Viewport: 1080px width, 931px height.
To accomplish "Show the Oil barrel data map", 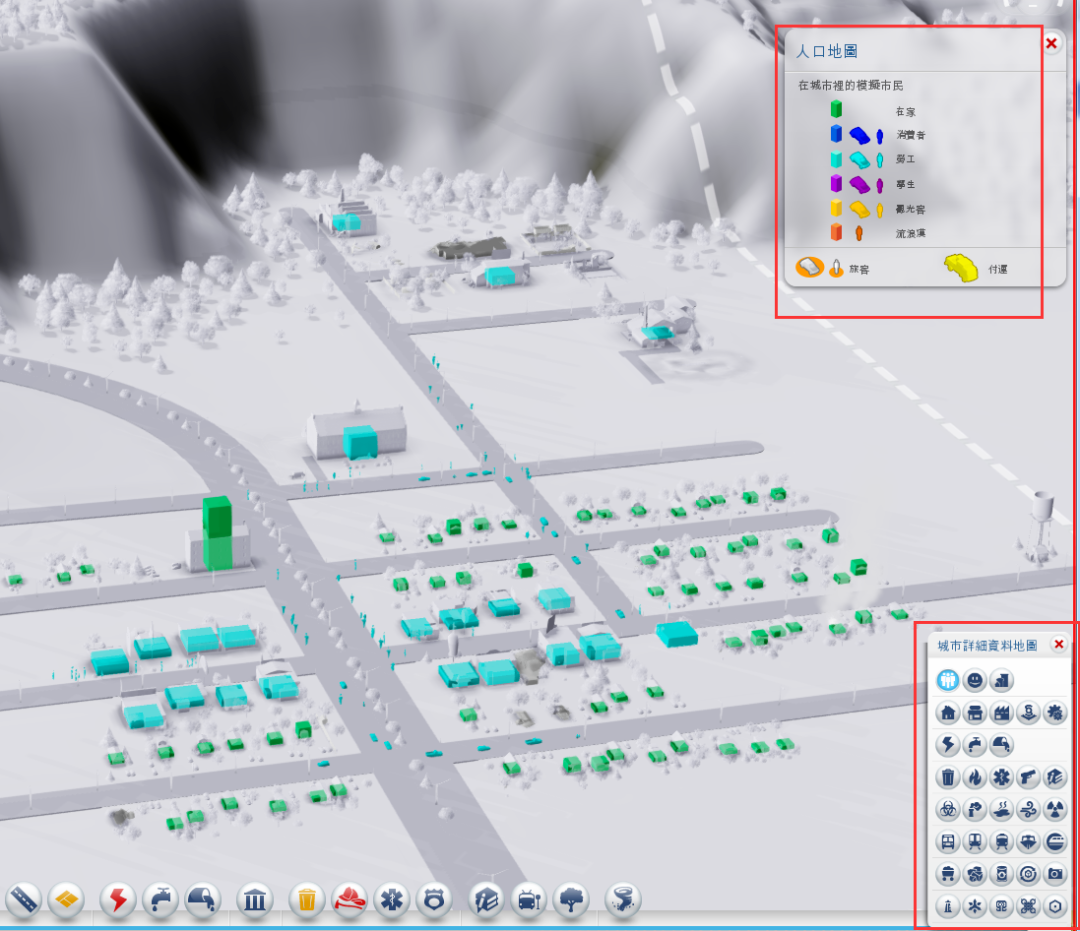I will pyautogui.click(x=1001, y=874).
